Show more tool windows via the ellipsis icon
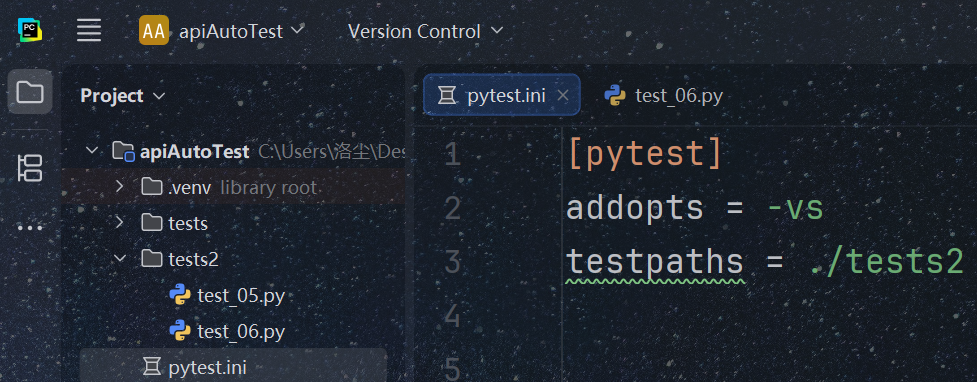977x382 pixels. (x=30, y=227)
